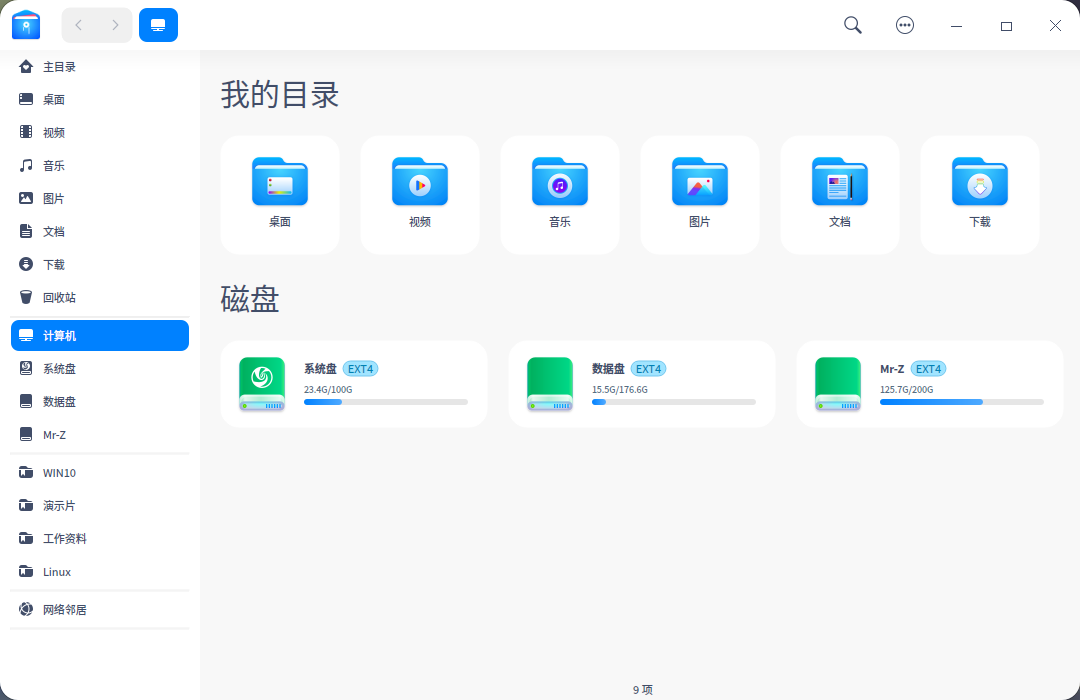
Task: Open 演示片 bookmark in the sidebar
Action: pos(100,506)
